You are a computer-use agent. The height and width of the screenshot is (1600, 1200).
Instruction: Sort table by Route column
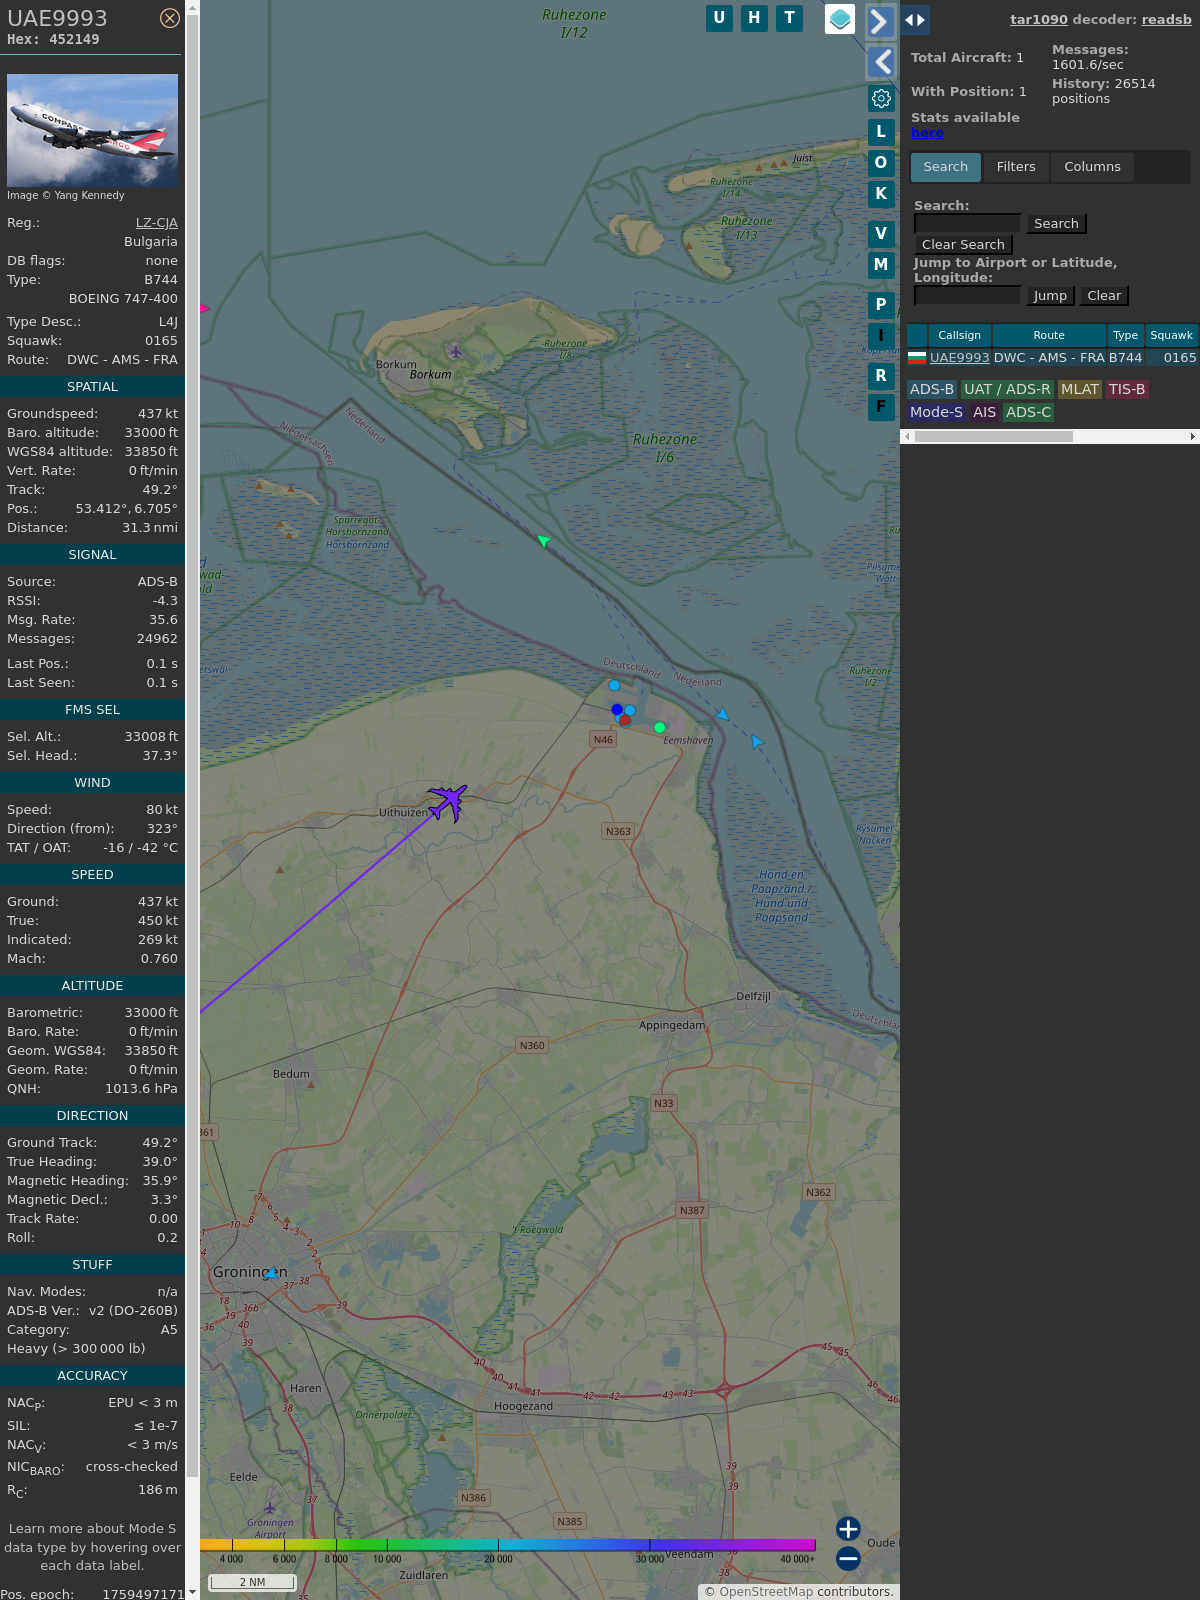click(x=1049, y=336)
